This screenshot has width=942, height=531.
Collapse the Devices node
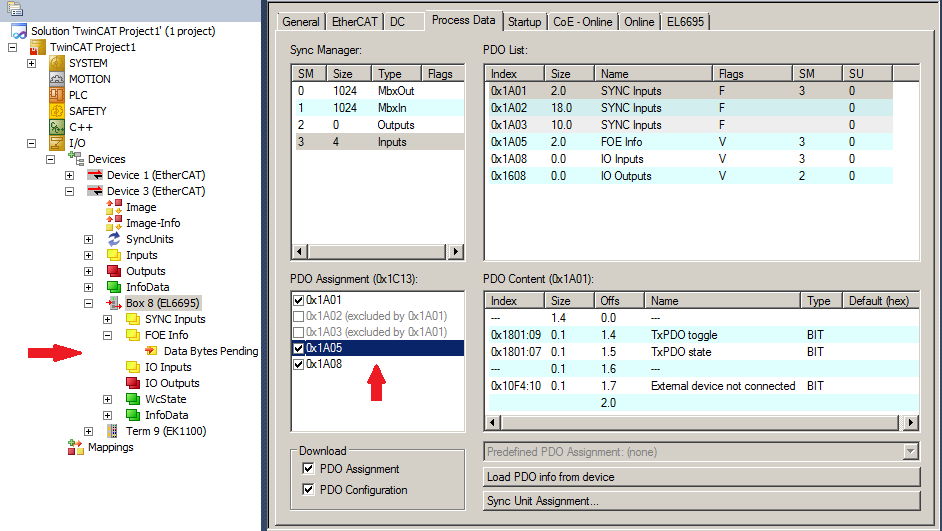click(x=50, y=159)
